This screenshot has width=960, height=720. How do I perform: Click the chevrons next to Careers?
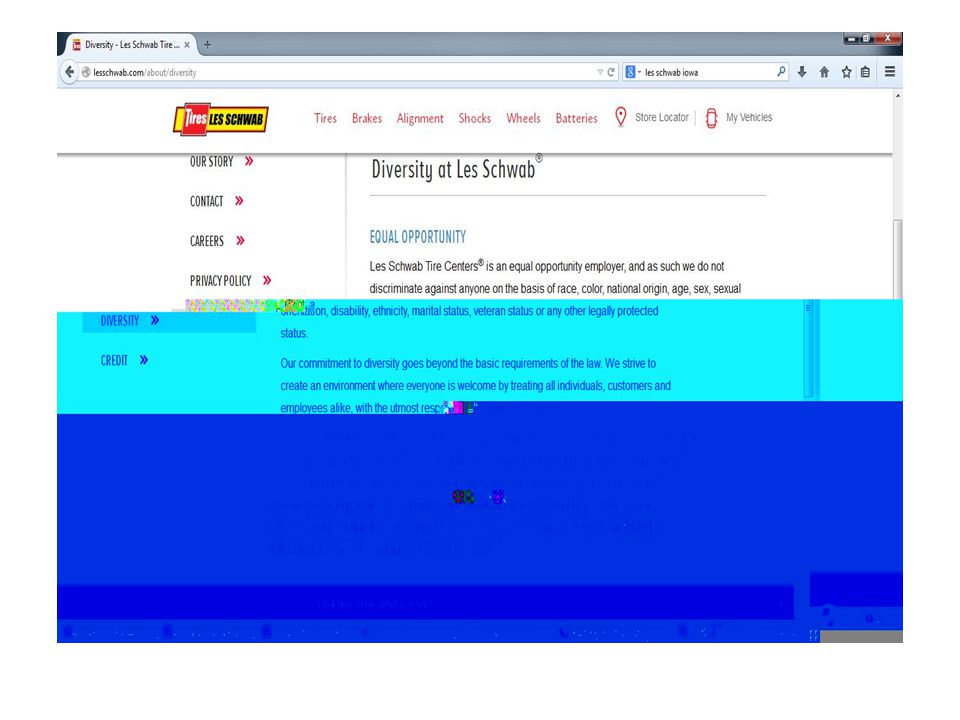tap(240, 241)
